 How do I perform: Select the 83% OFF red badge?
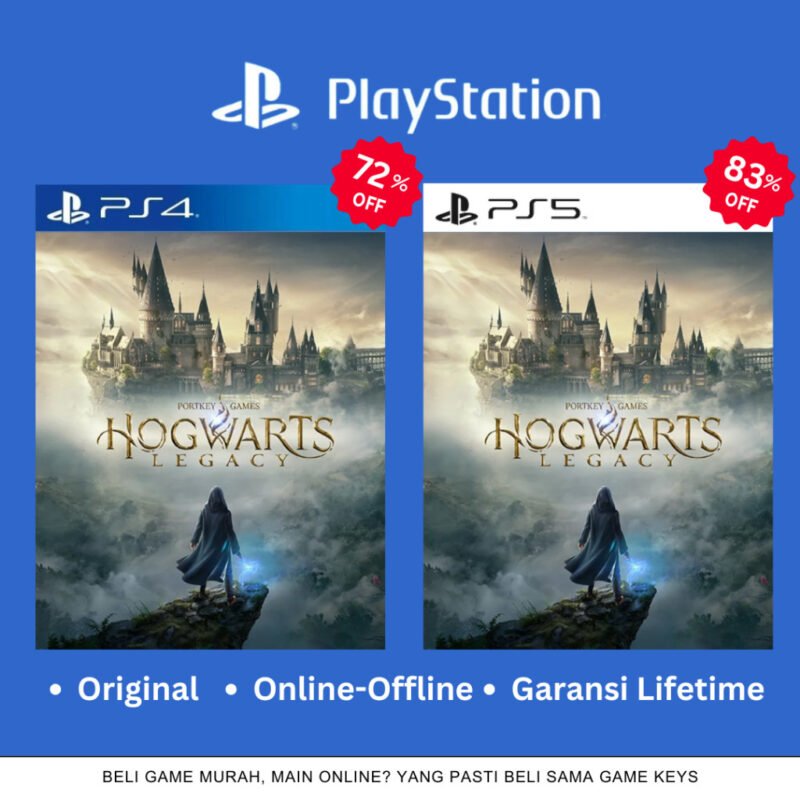click(748, 183)
